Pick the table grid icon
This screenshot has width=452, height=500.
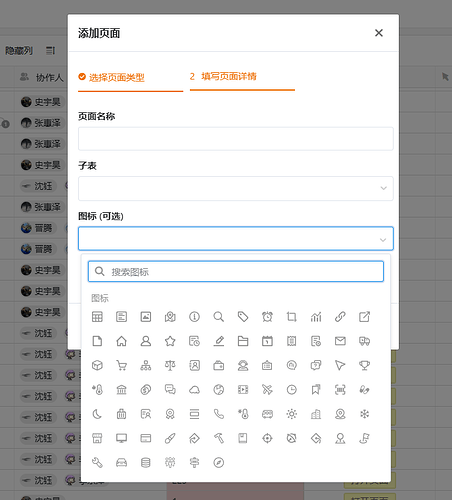[x=97, y=317]
